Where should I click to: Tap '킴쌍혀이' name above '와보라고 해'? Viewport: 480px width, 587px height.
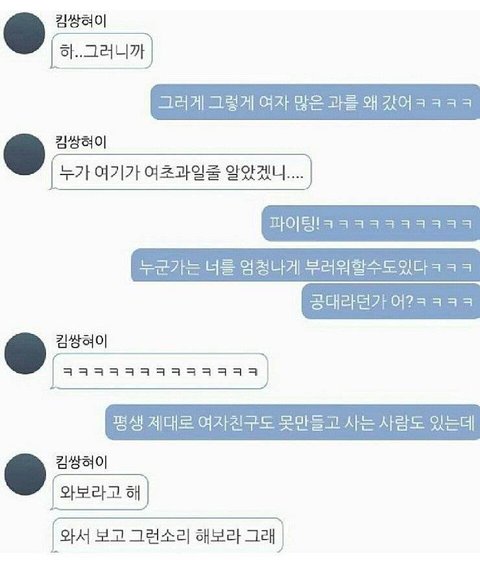[x=81, y=462]
